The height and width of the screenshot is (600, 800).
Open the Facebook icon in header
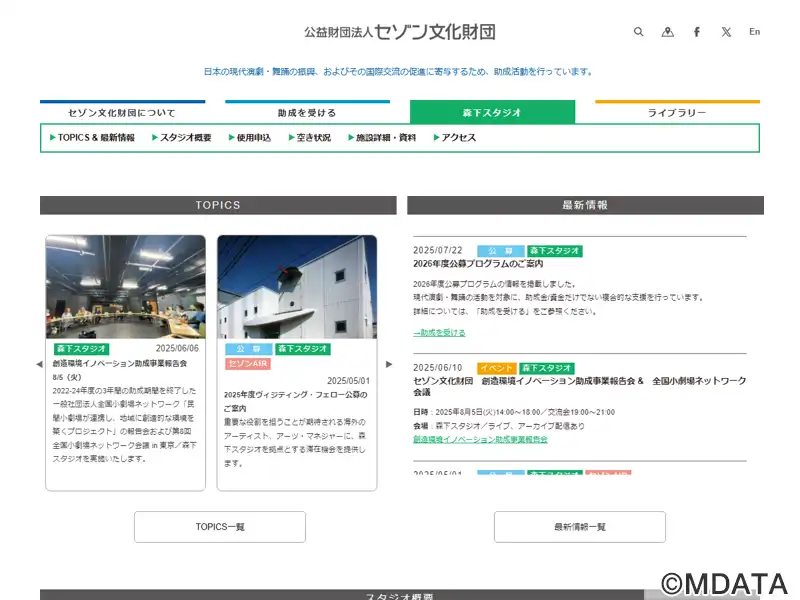tap(697, 32)
